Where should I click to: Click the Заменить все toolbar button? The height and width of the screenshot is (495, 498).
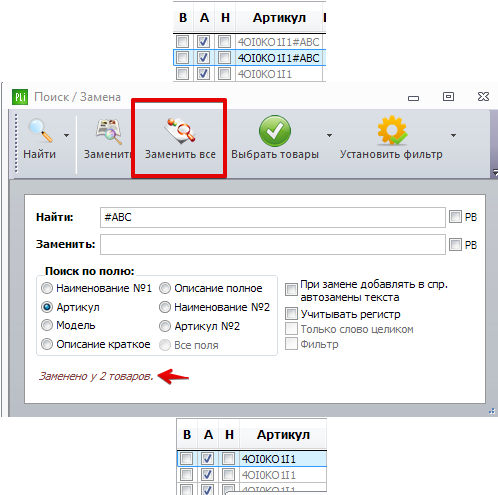point(180,139)
